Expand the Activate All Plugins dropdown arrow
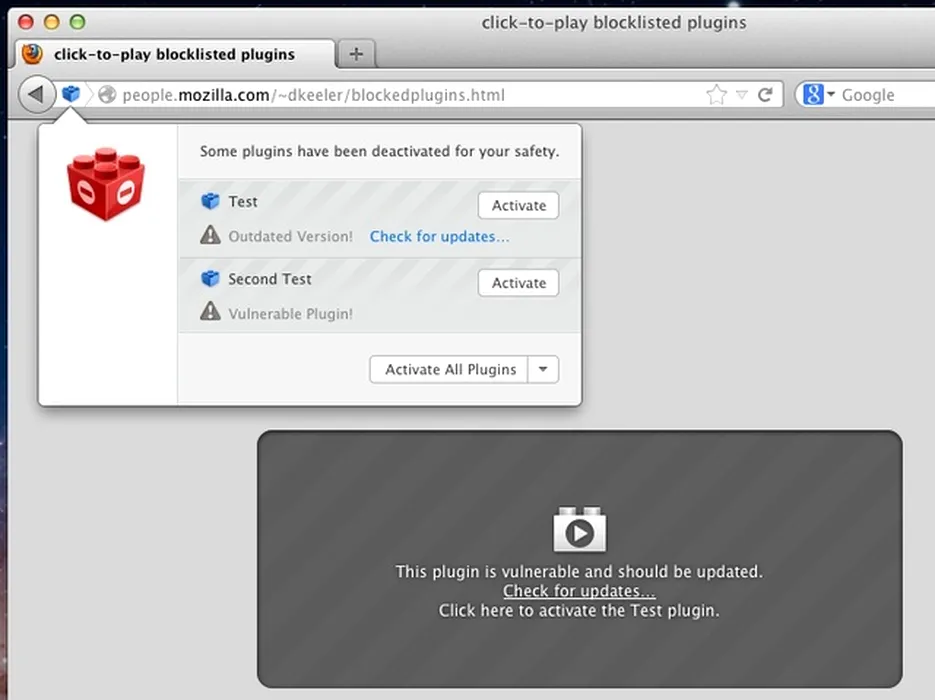Image resolution: width=935 pixels, height=700 pixels. pos(543,369)
